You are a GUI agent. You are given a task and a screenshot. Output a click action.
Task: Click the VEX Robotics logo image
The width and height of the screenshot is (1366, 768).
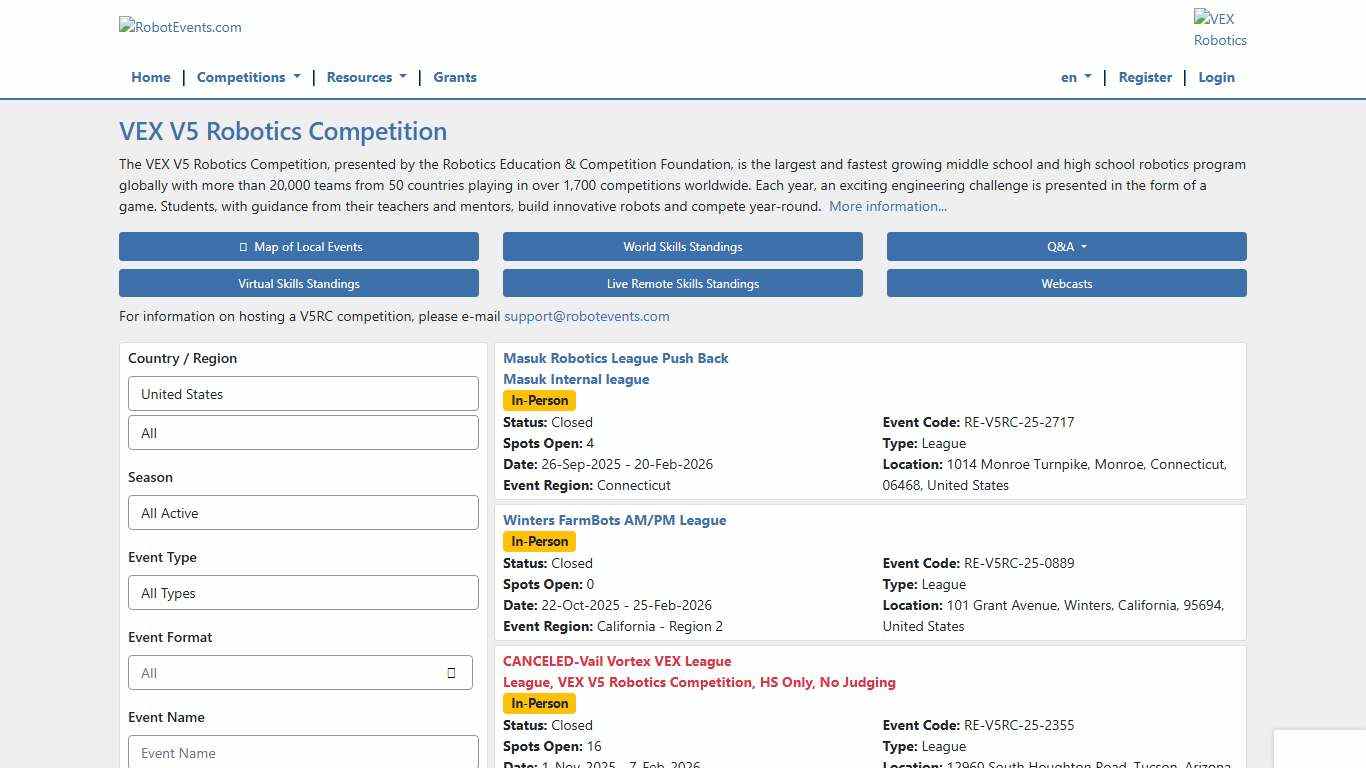click(x=1219, y=29)
